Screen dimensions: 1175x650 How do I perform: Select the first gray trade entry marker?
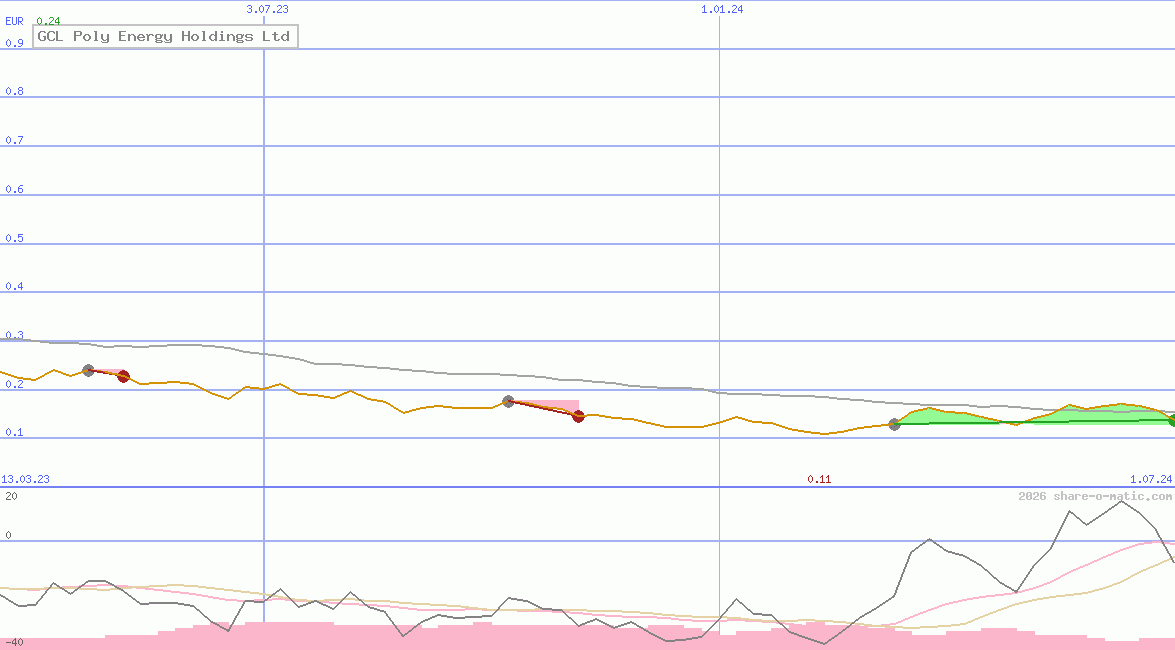coord(88,370)
